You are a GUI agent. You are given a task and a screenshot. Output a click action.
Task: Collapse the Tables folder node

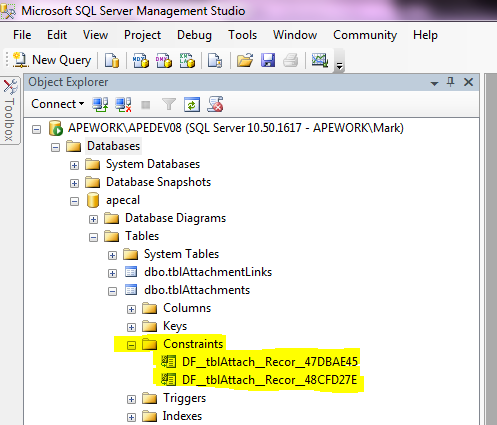(93, 237)
